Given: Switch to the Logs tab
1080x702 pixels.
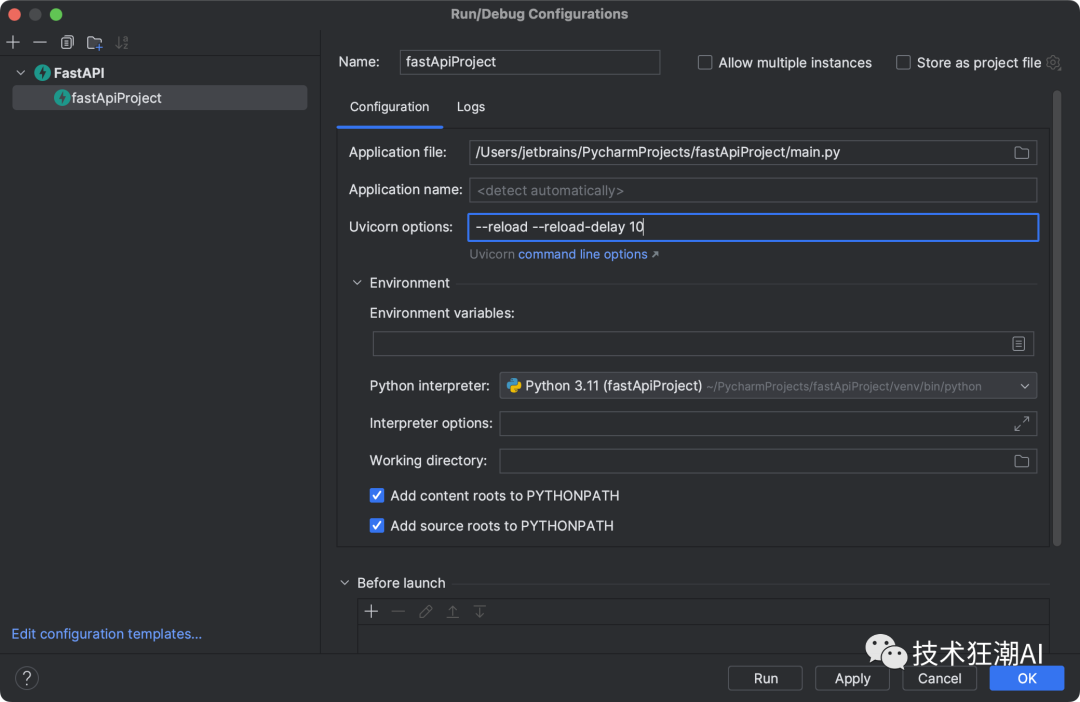Looking at the screenshot, I should pos(470,107).
